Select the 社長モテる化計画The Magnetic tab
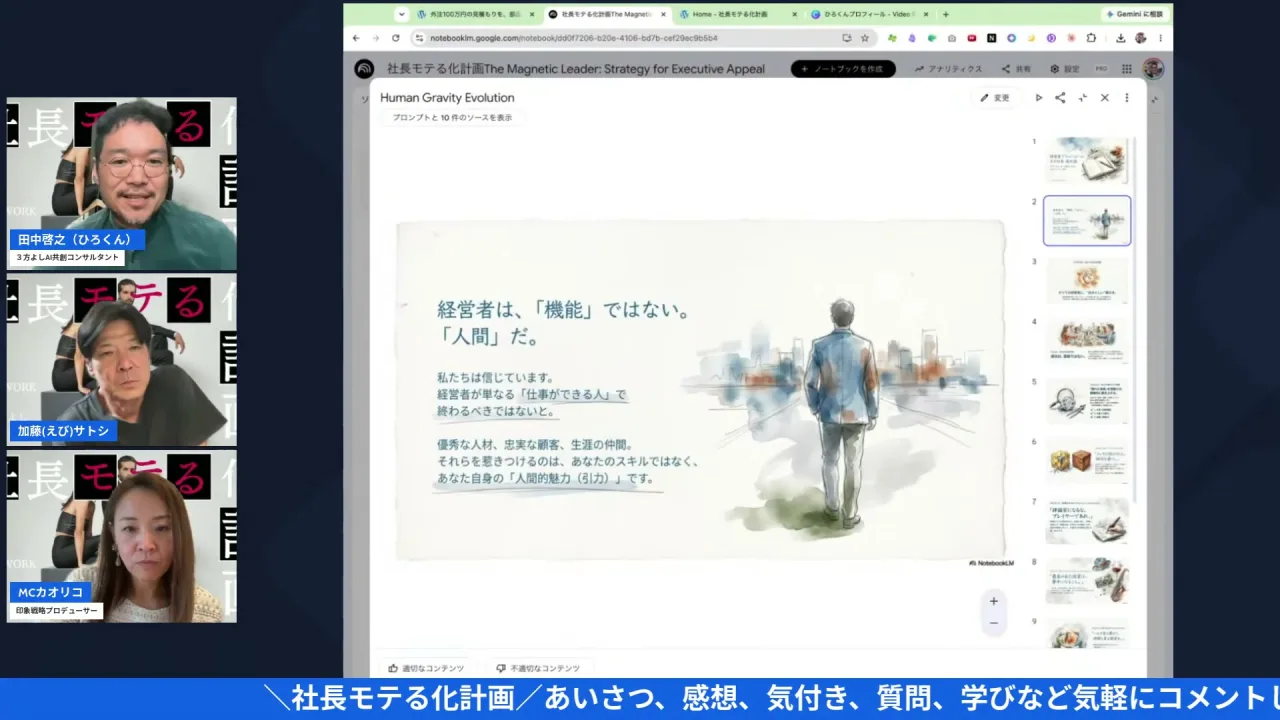Image resolution: width=1280 pixels, height=720 pixels. coord(606,14)
